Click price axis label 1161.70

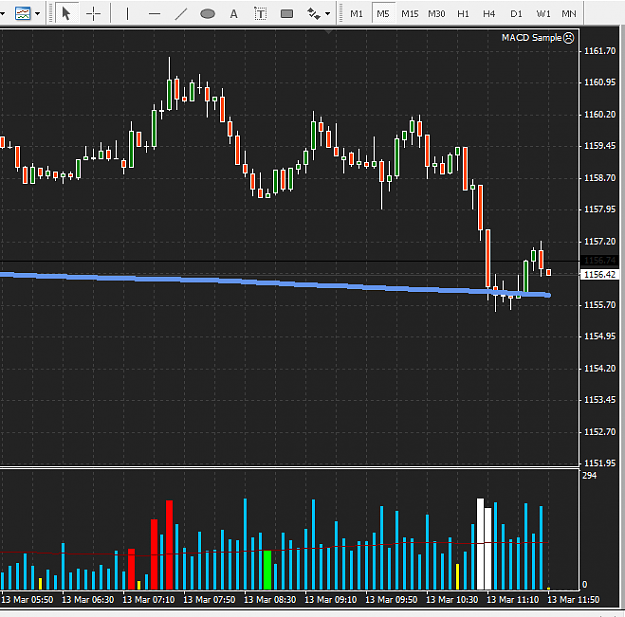(x=600, y=51)
